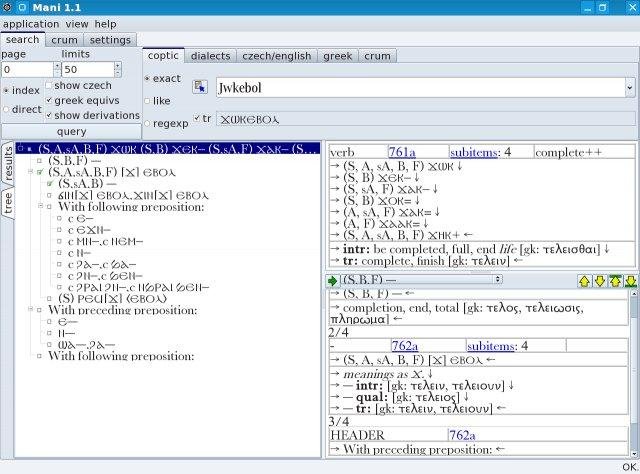Viewport: 640px width, 474px height.
Task: Open the Jwkebol search history dropdown
Action: 630,87
